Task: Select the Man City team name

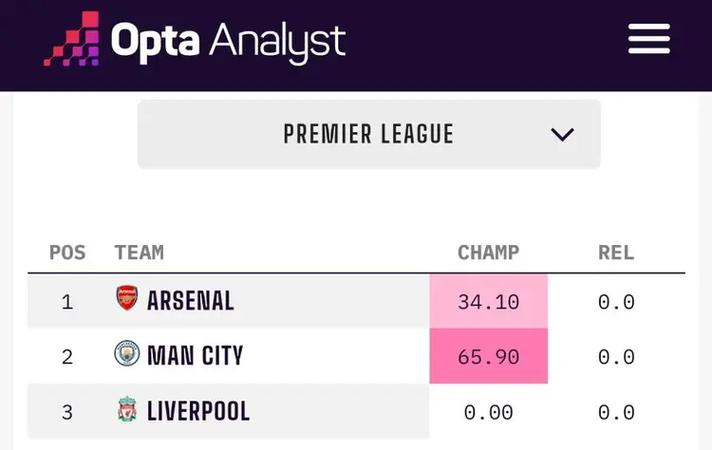Action: (x=195, y=356)
